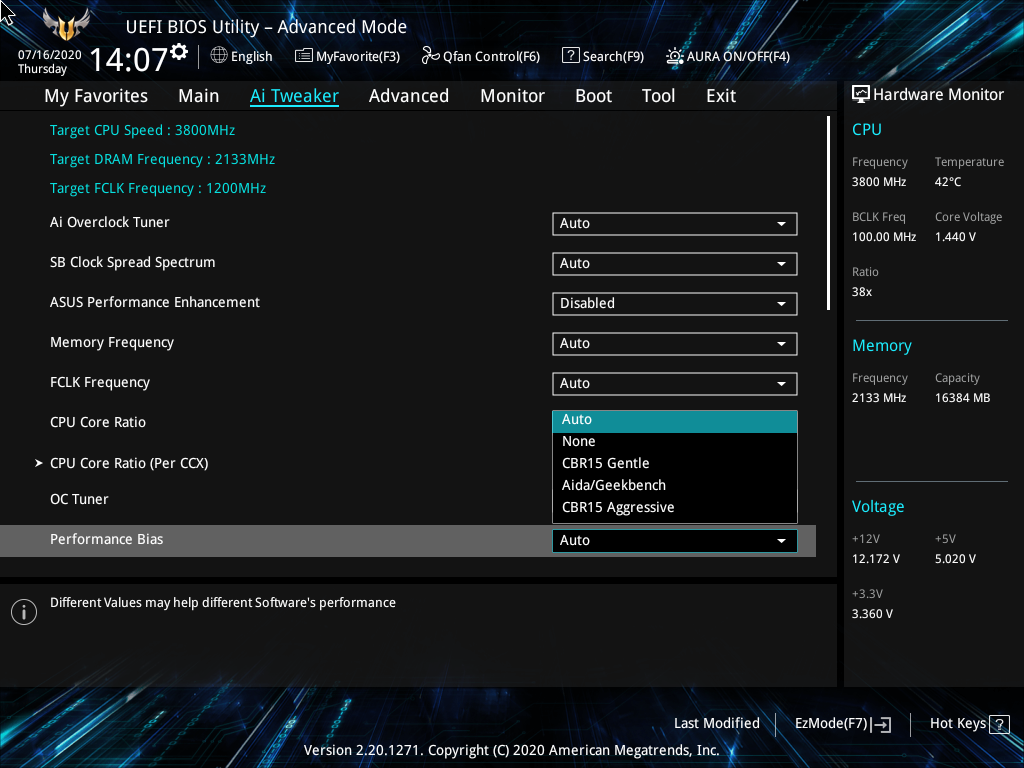1024x768 pixels.
Task: Click EzMode(F7) label
Action: [x=831, y=724]
